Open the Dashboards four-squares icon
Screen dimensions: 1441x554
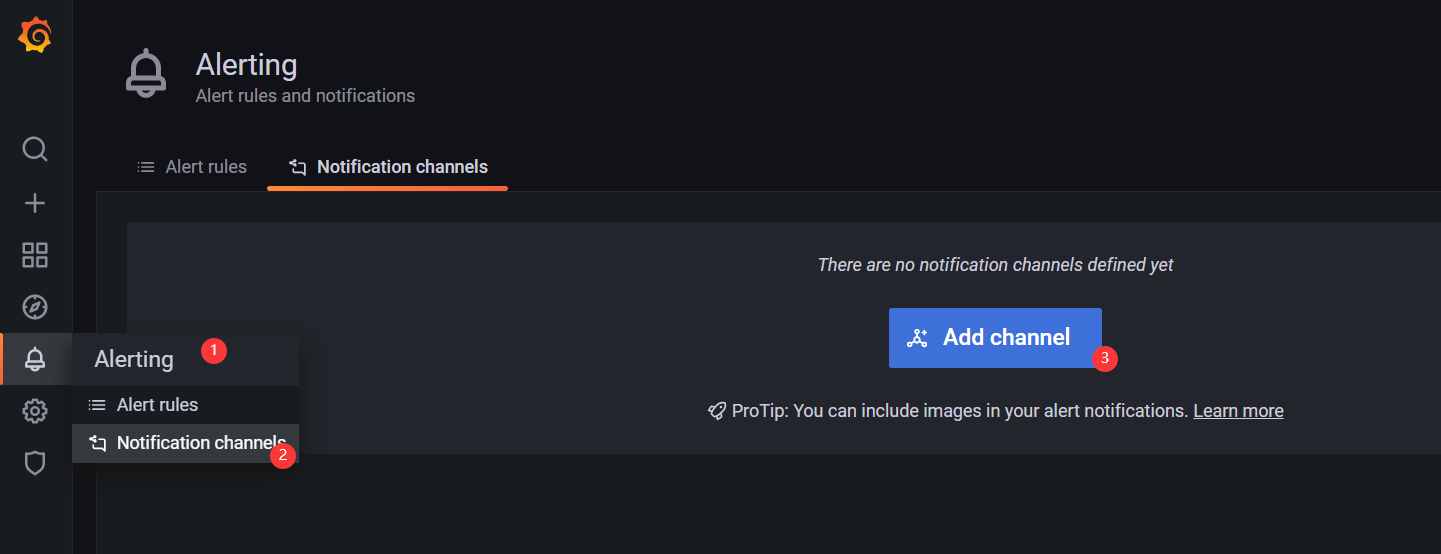[35, 255]
